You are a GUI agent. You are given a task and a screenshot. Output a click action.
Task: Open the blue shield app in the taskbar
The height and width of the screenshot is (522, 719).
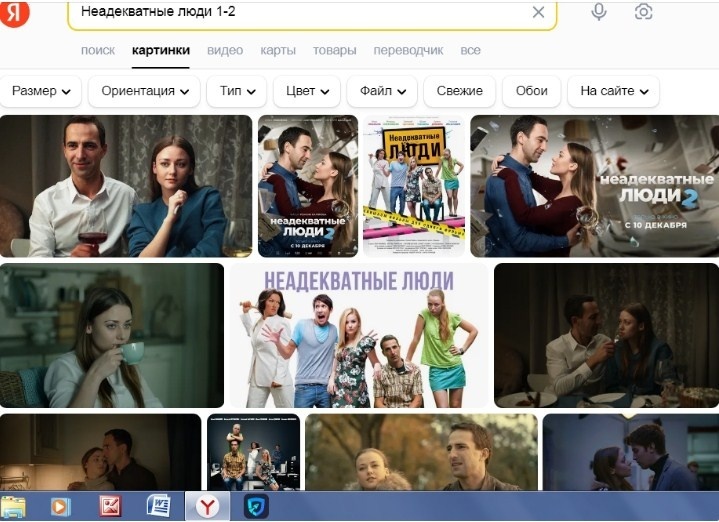[256, 506]
